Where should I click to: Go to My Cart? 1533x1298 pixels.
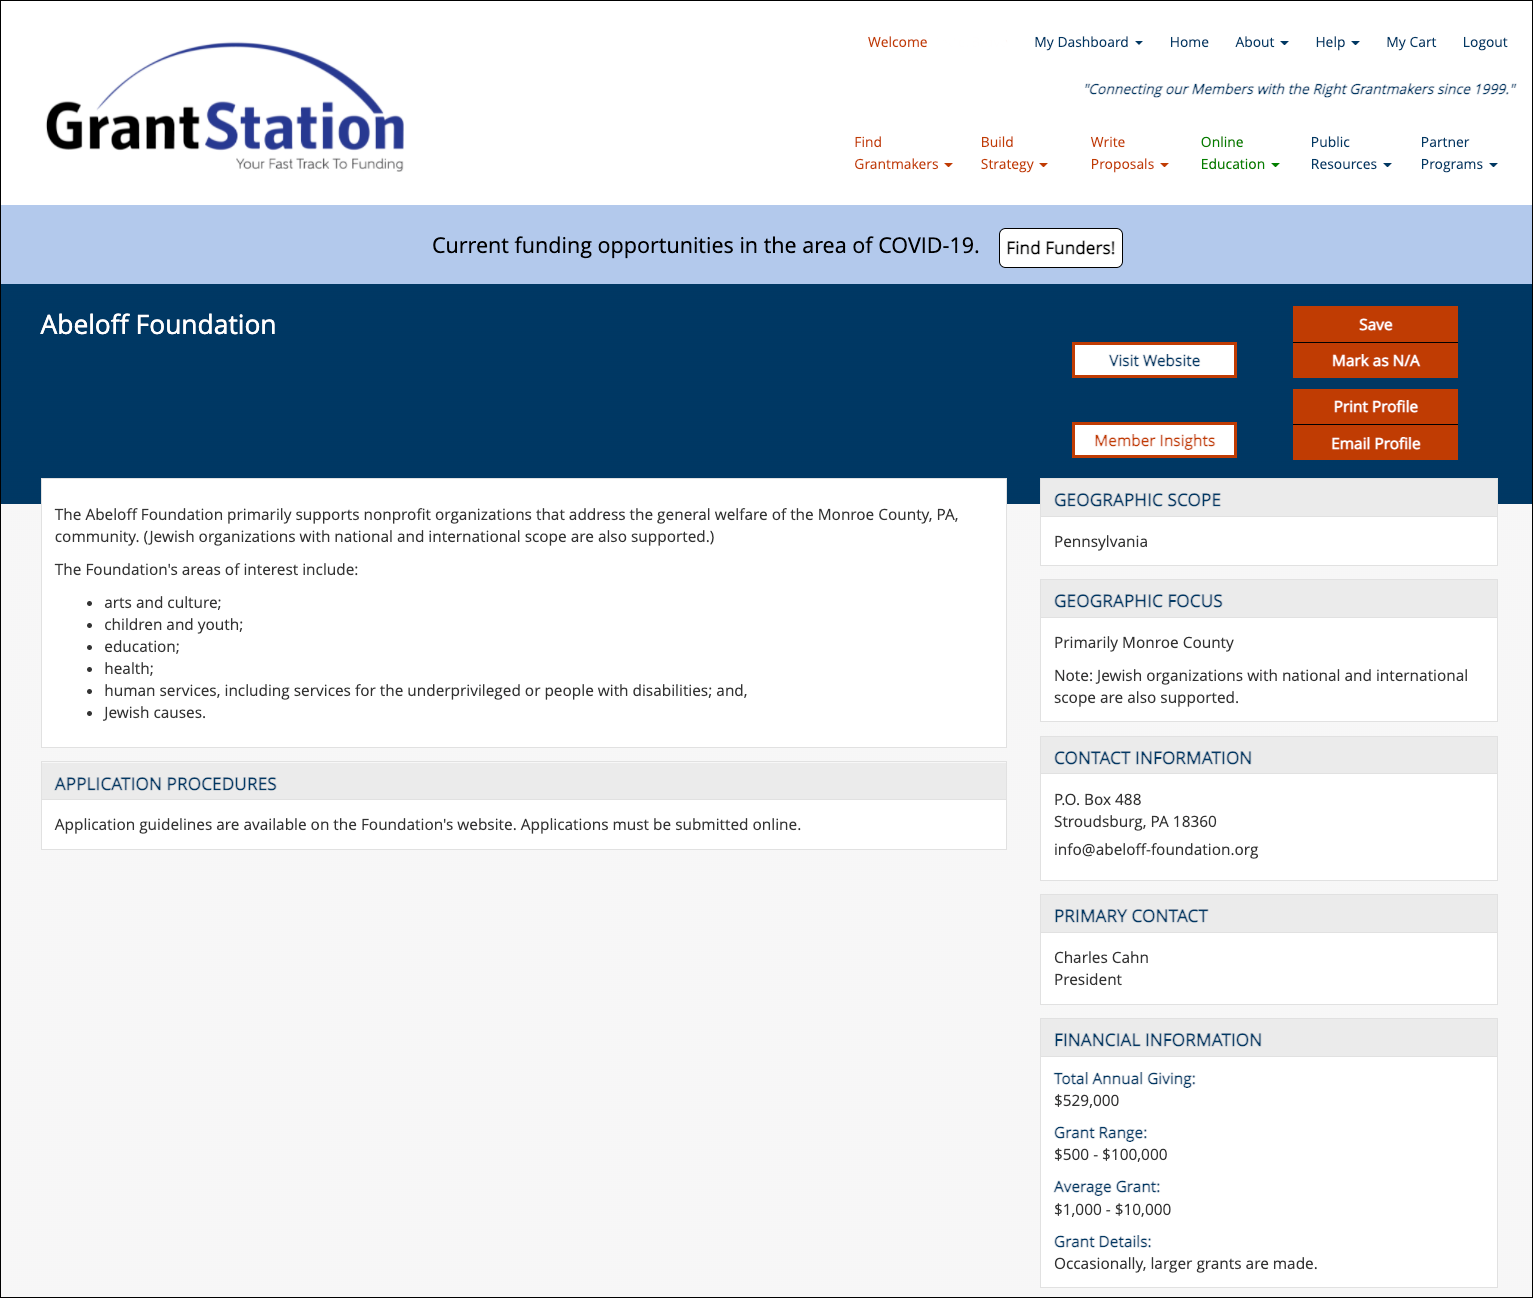pyautogui.click(x=1411, y=42)
